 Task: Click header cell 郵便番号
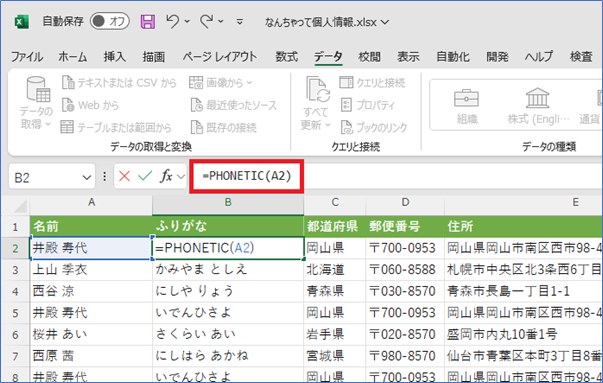pyautogui.click(x=405, y=226)
